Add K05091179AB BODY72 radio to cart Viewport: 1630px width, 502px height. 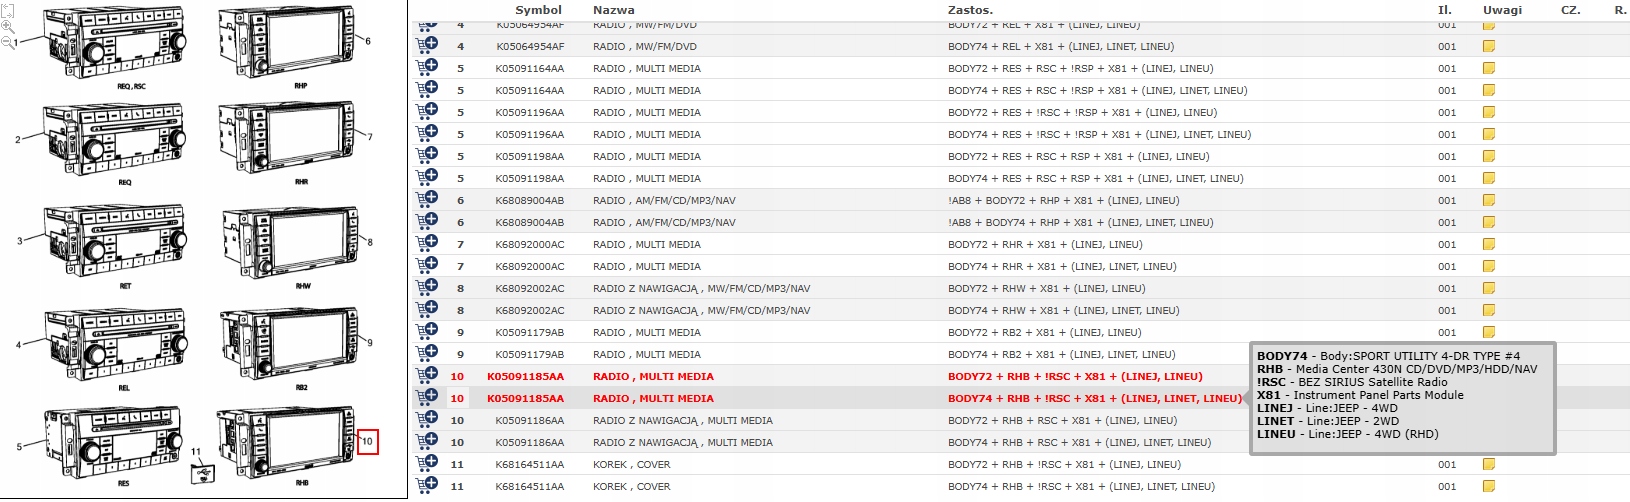pos(427,332)
